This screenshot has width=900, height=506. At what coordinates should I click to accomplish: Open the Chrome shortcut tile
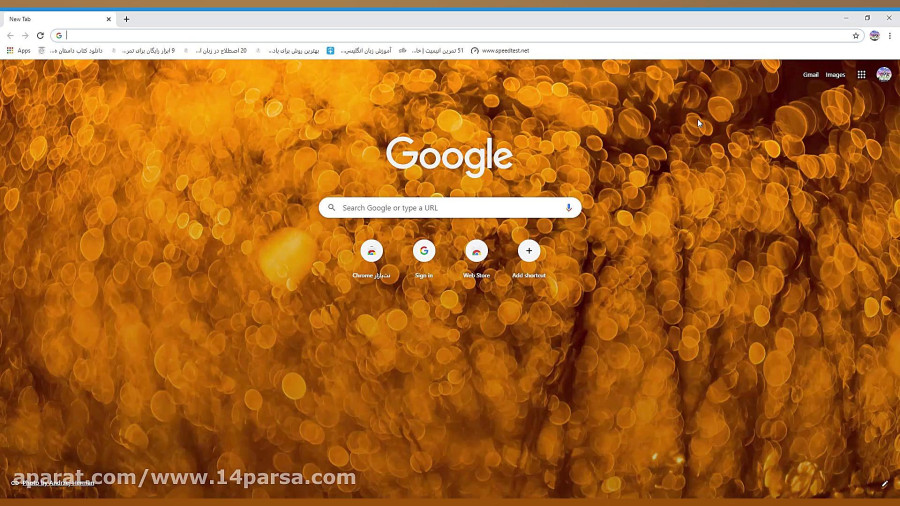pyautogui.click(x=371, y=259)
